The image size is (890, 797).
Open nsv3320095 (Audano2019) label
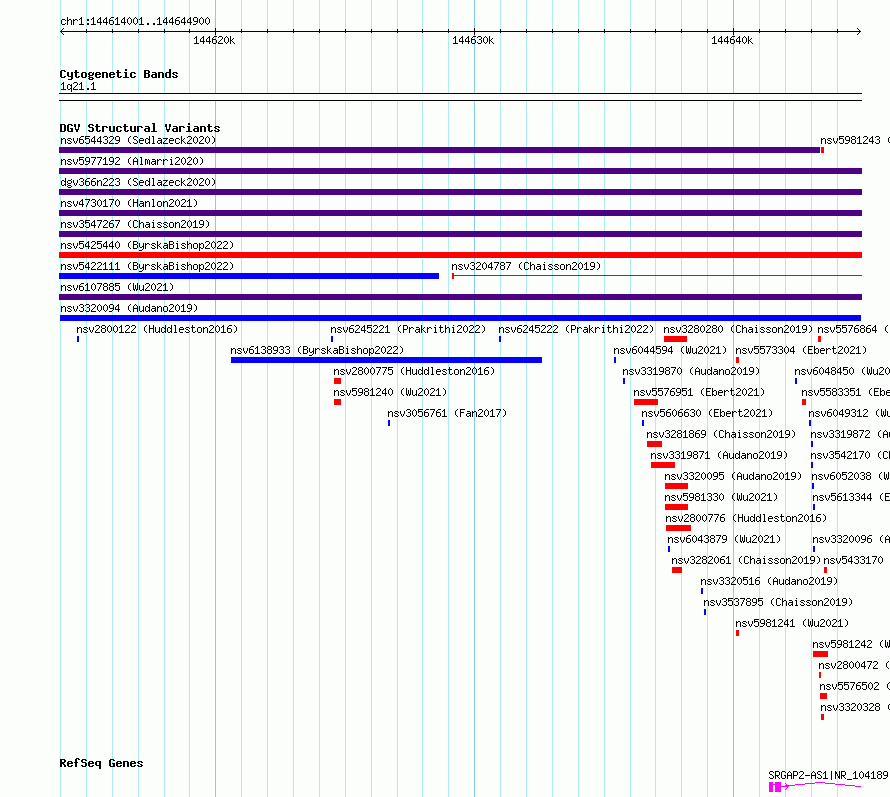(x=733, y=476)
